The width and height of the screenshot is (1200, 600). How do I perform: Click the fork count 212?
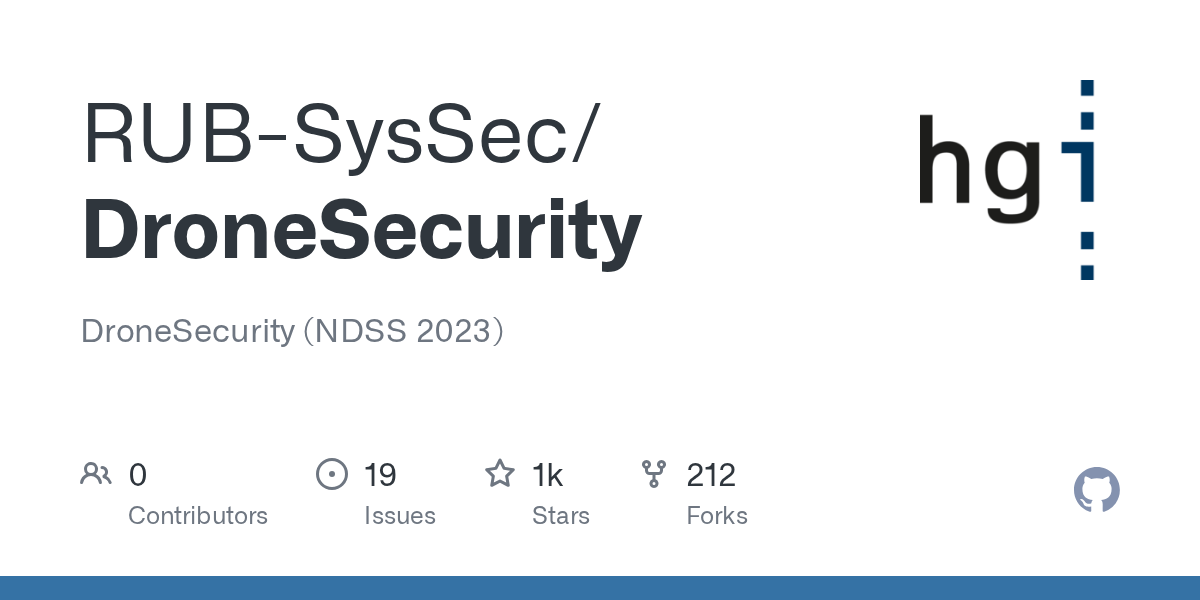coord(711,475)
